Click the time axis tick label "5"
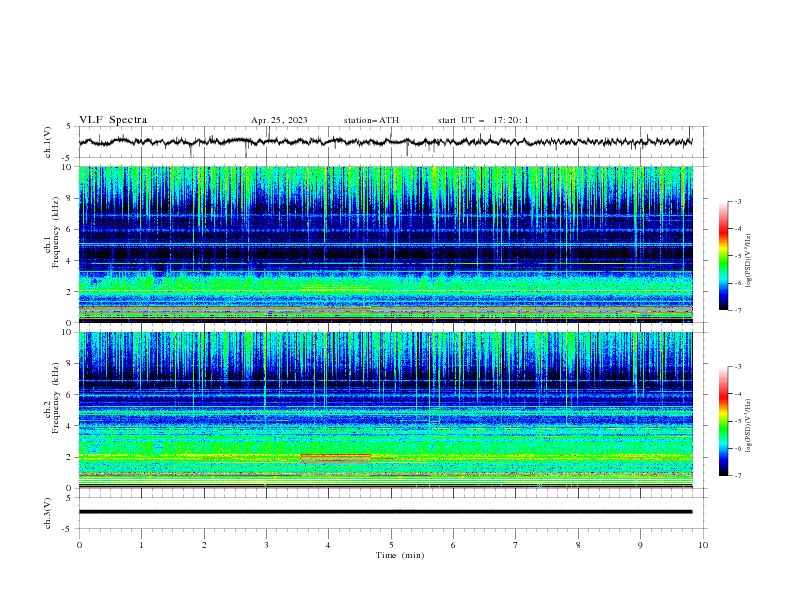The image size is (792, 612). coord(391,545)
